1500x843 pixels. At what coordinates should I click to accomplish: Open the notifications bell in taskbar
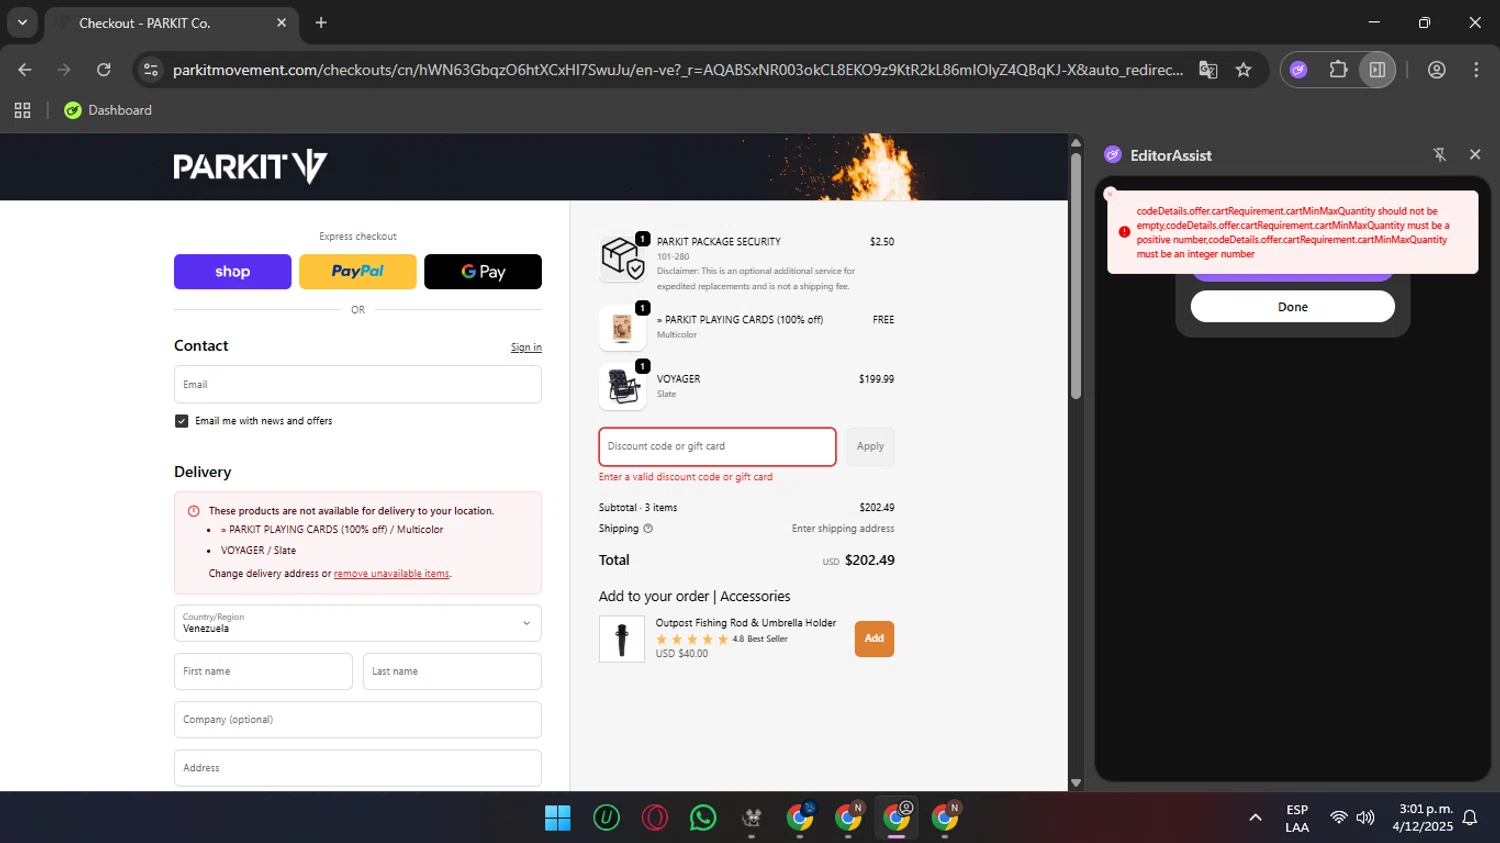pos(1470,818)
